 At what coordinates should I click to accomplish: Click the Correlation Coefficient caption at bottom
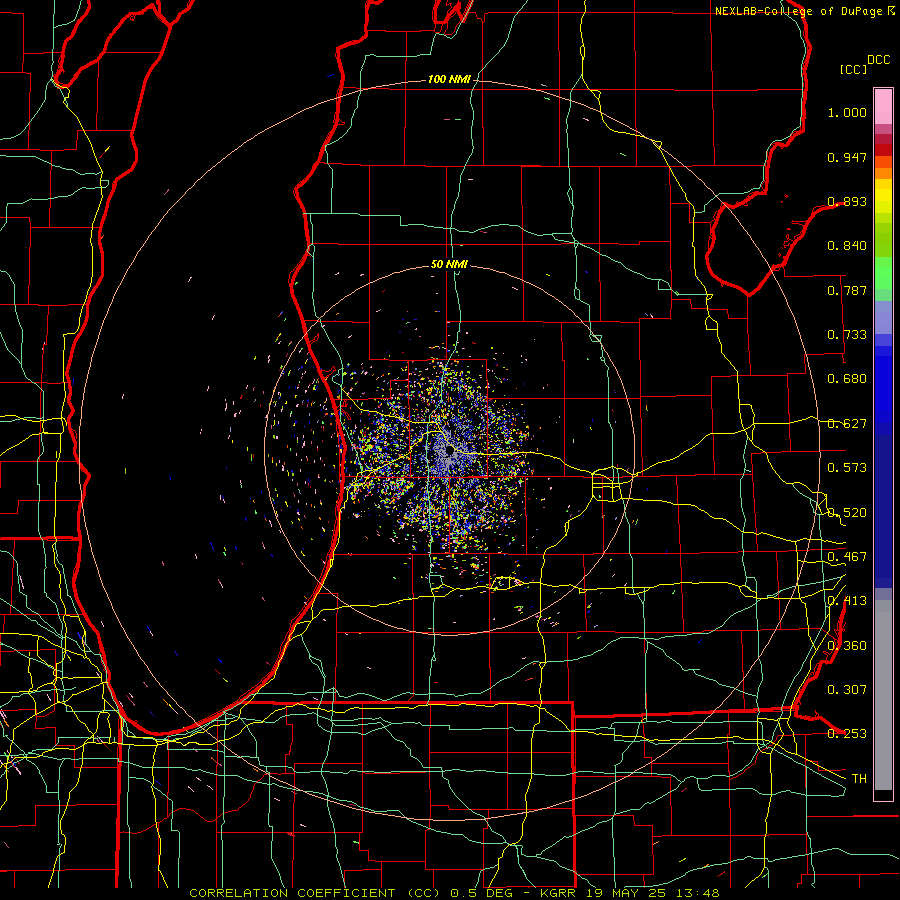point(454,893)
